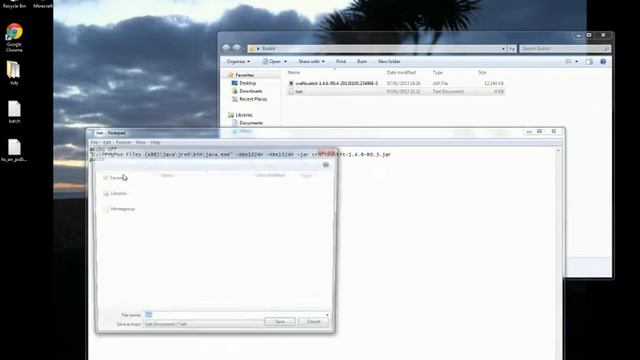Click Open in the Explorer toolbar

272,61
